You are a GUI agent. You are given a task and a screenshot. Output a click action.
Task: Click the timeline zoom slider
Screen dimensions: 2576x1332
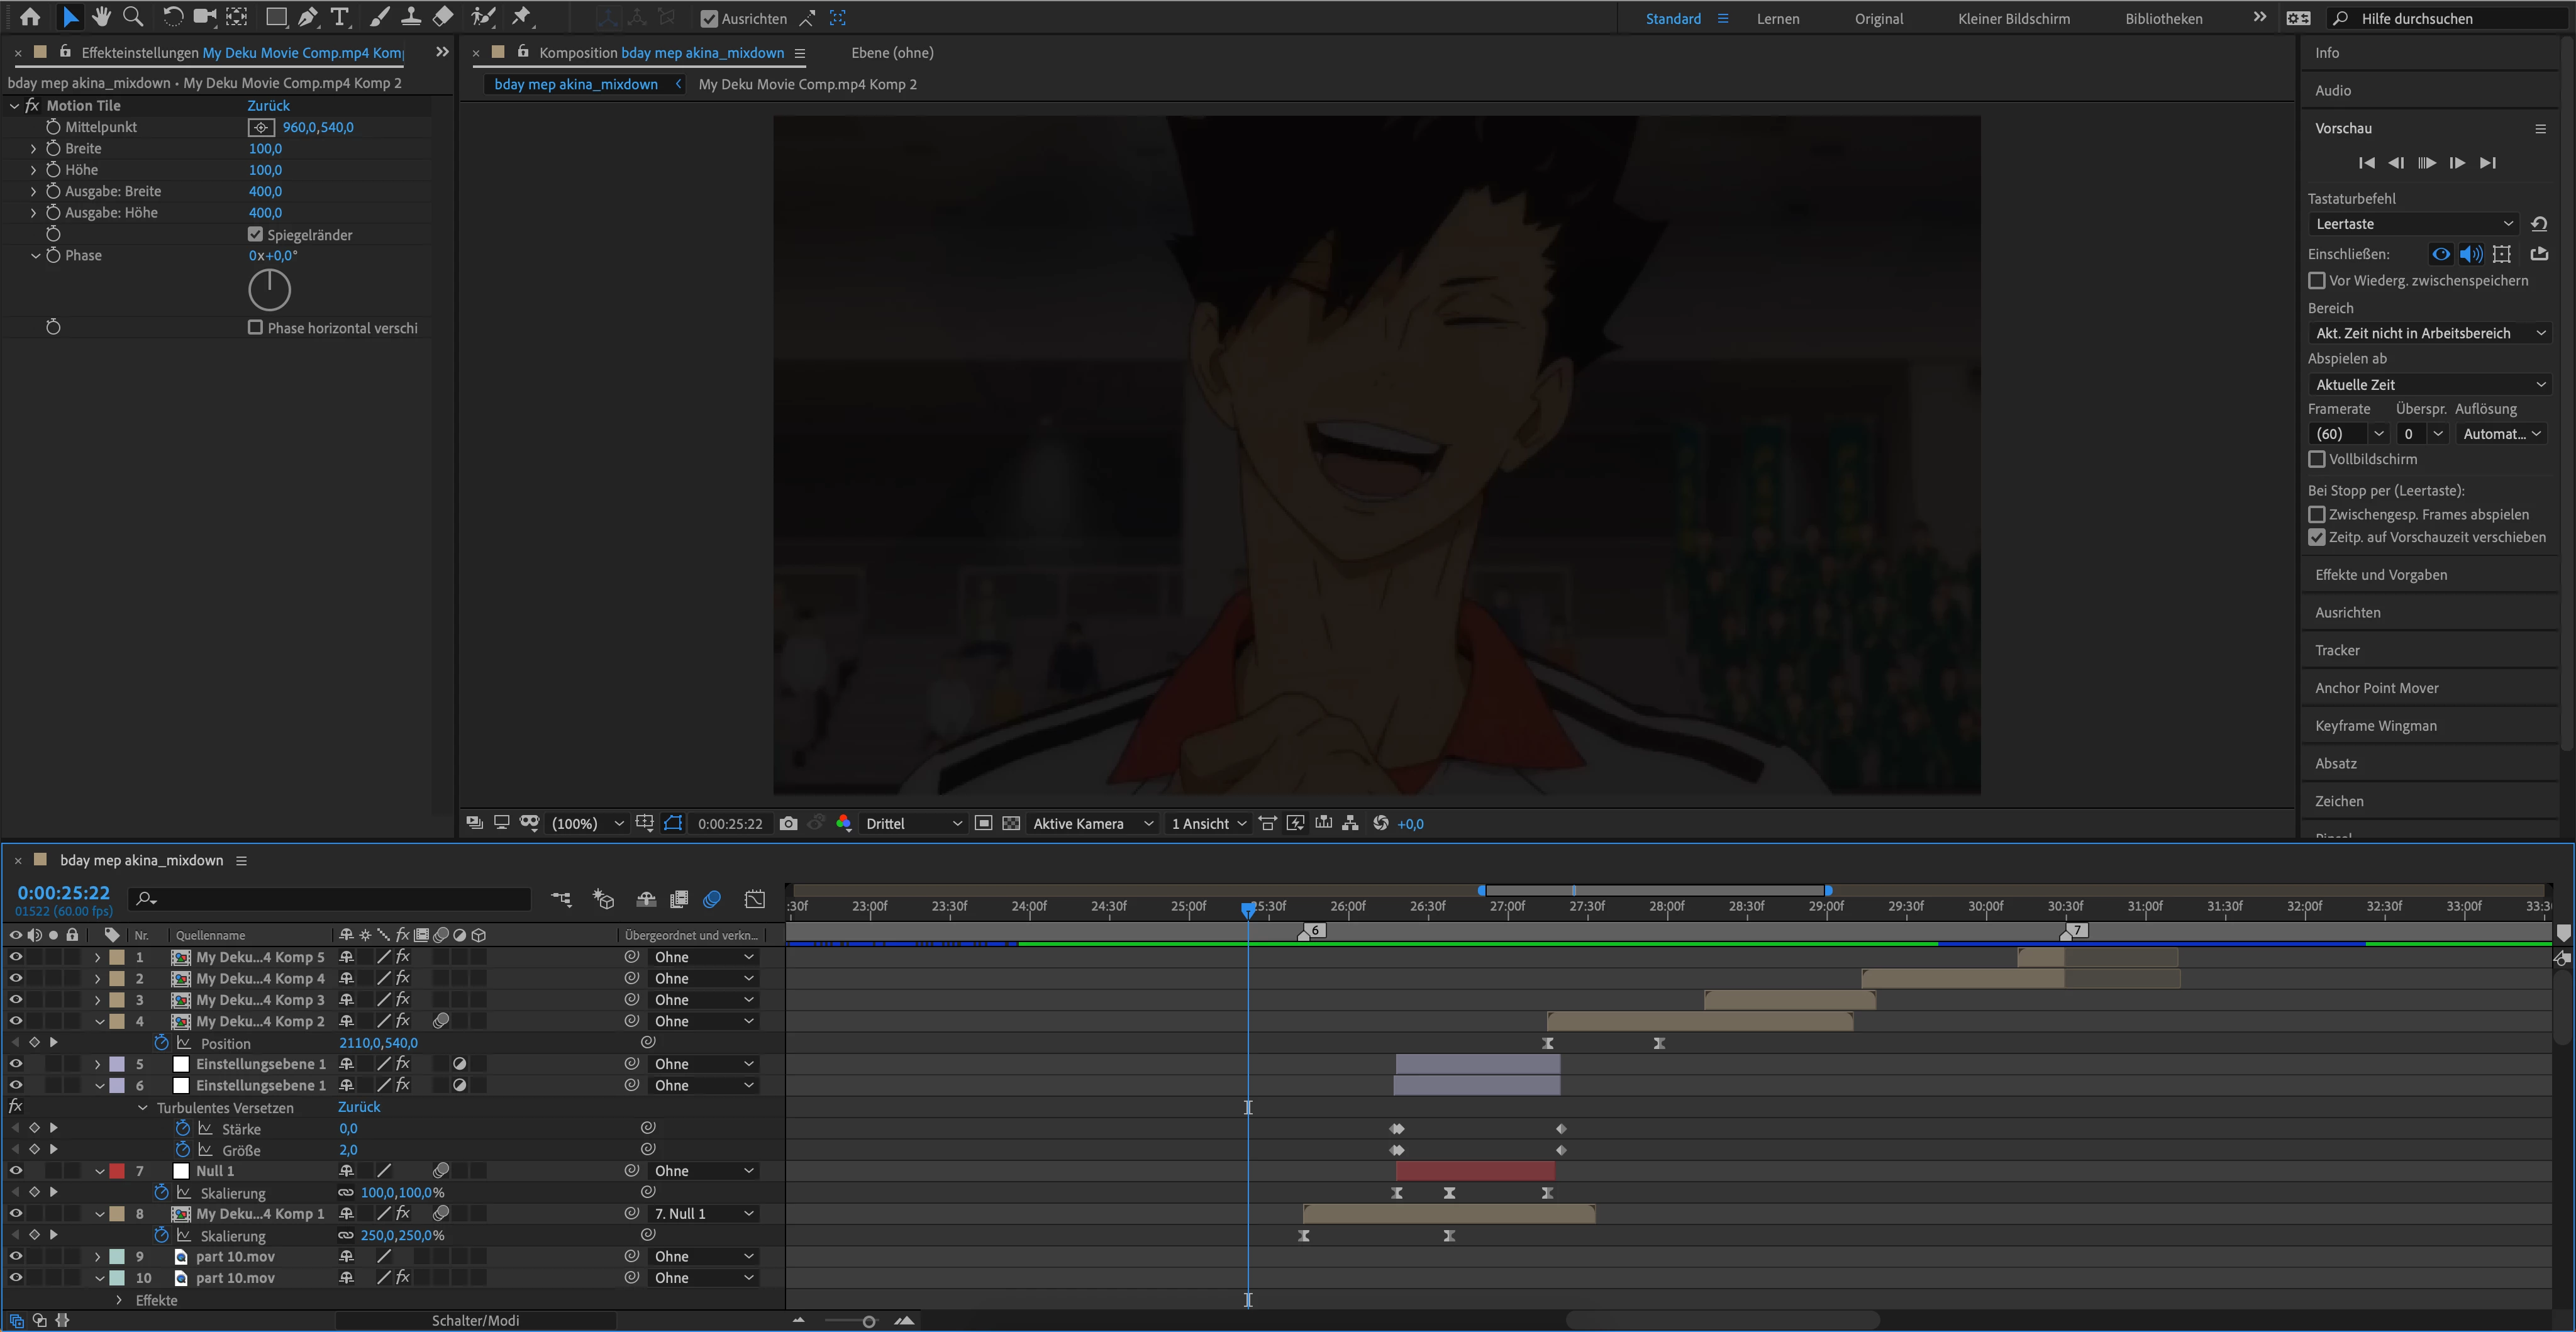point(868,1321)
